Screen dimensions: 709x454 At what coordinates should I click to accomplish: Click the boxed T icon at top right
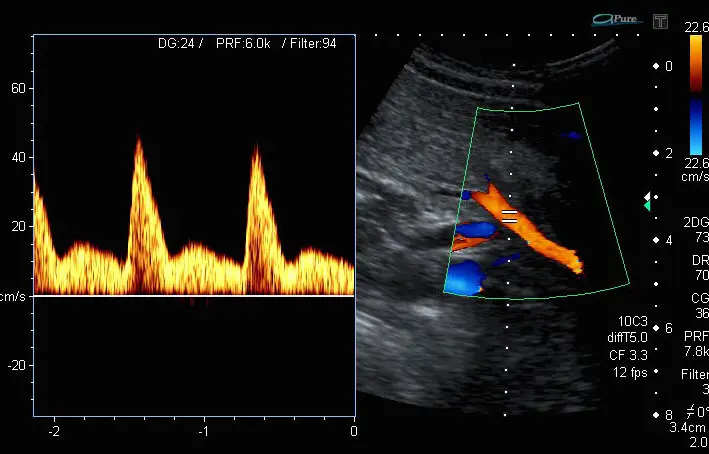(x=660, y=21)
